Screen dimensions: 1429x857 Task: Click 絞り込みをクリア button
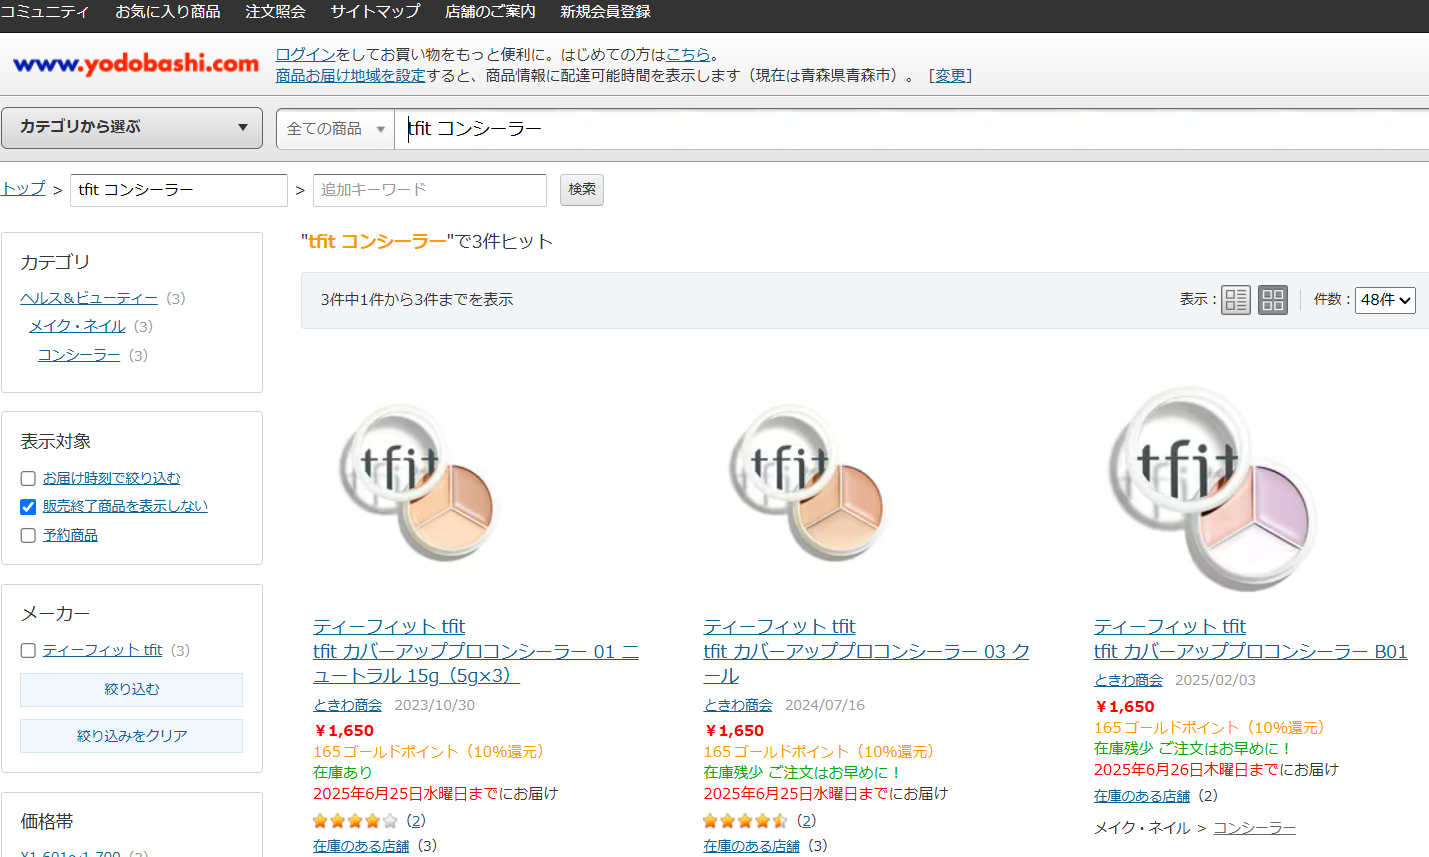(132, 736)
